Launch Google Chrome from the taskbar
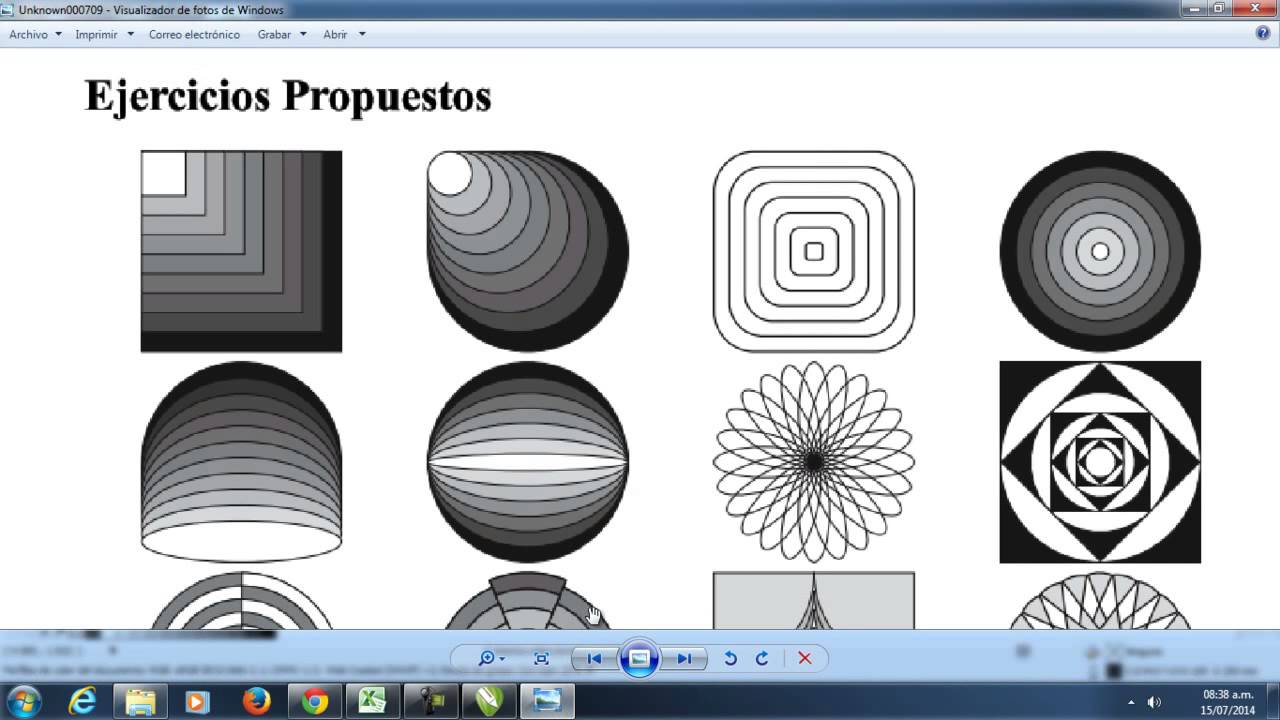 (315, 702)
